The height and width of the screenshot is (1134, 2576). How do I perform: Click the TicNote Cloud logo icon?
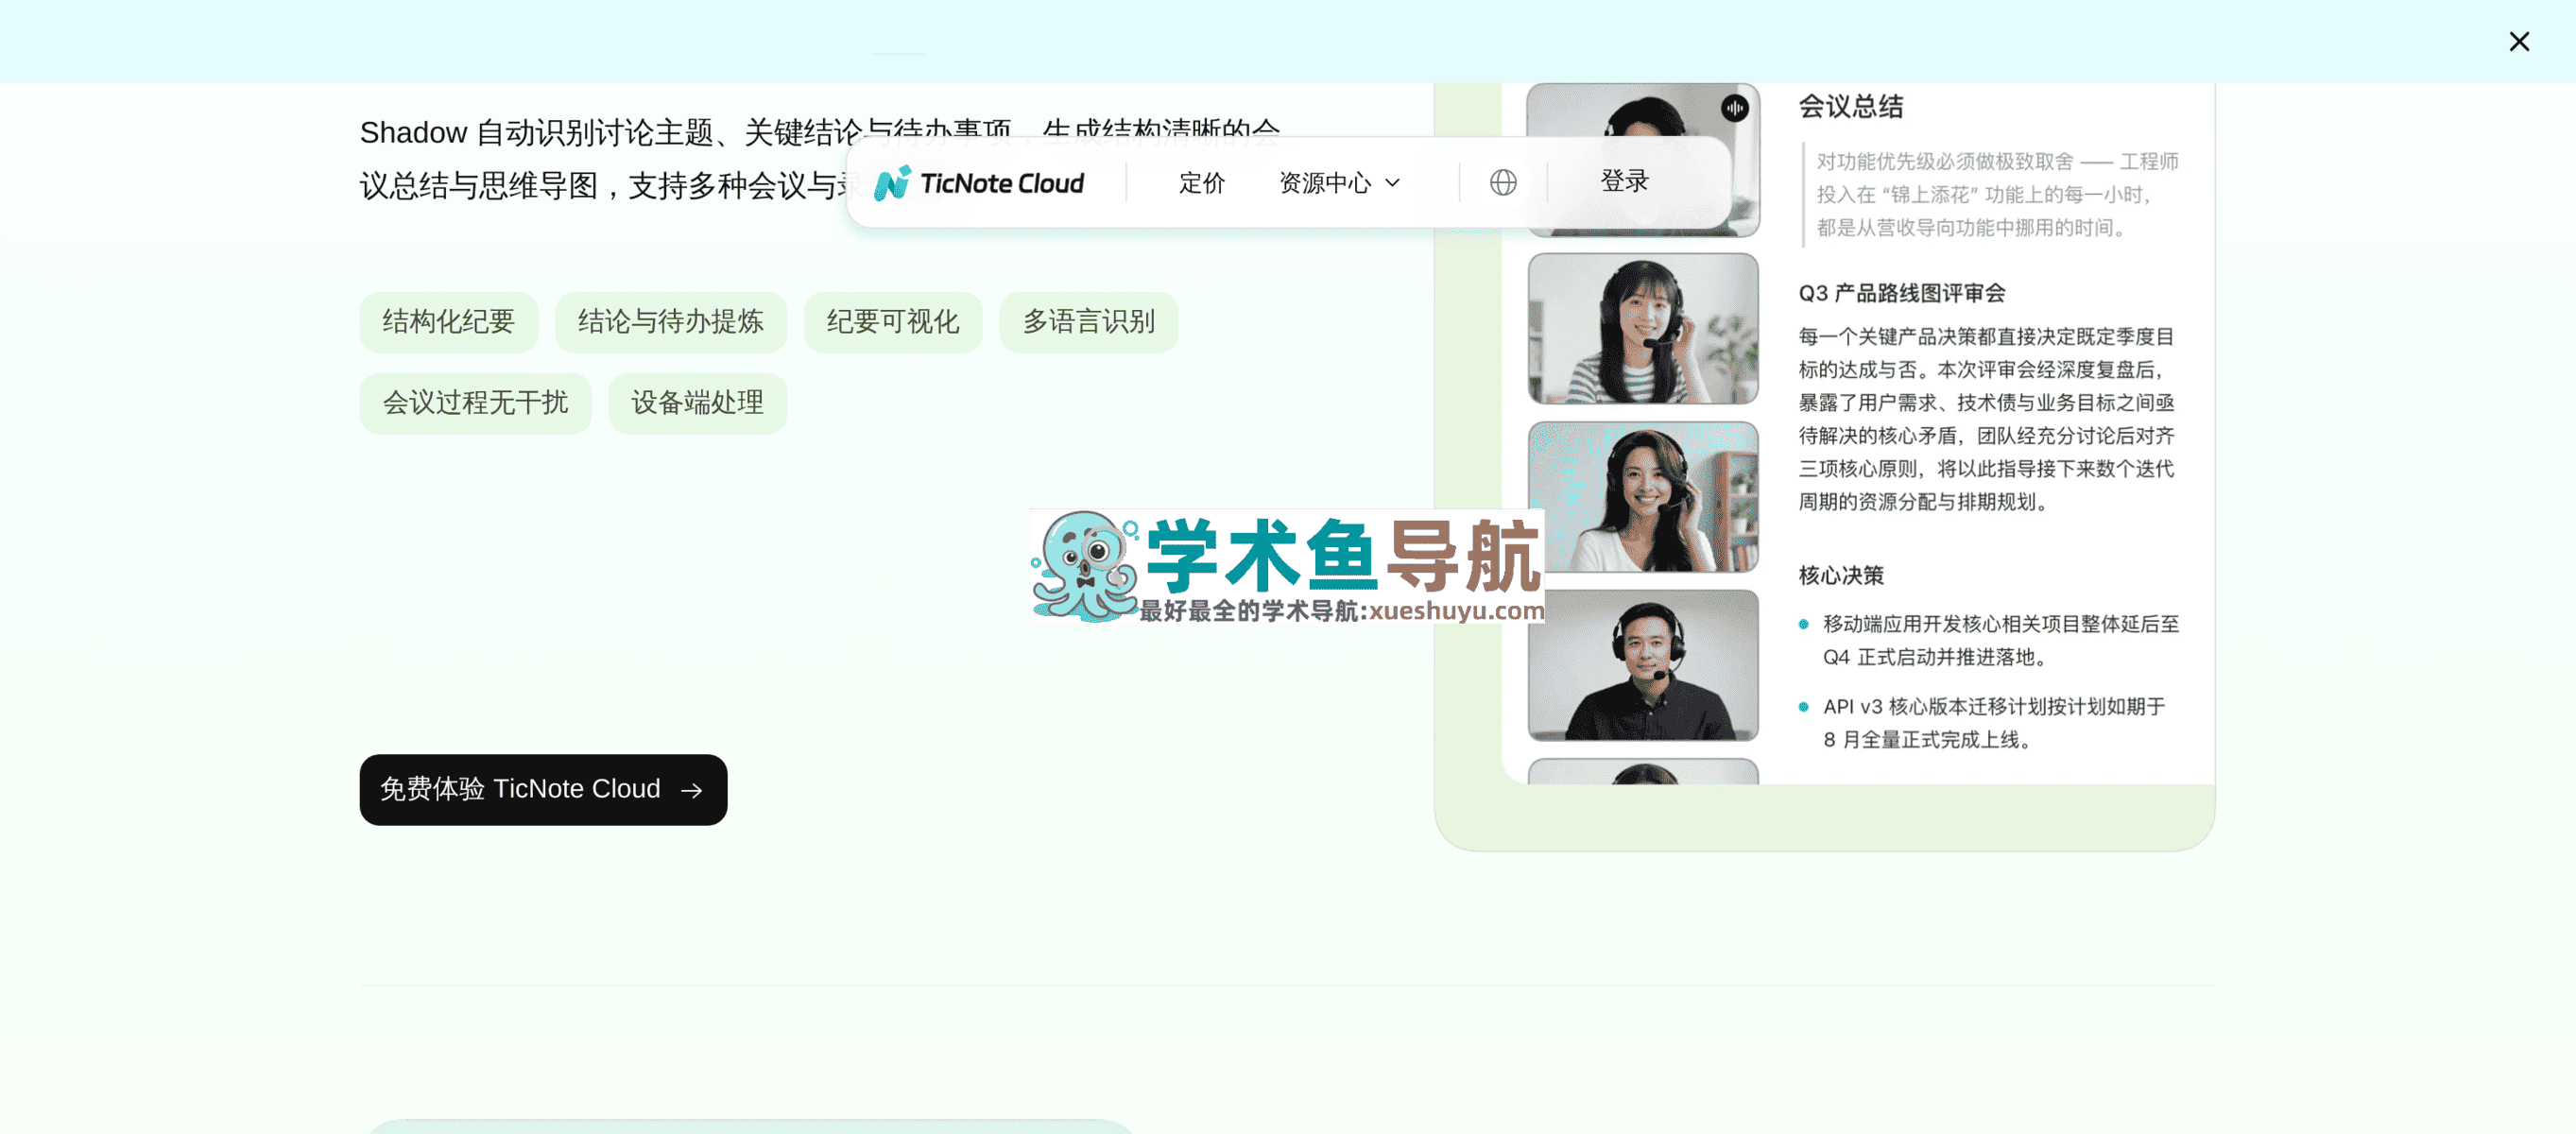(892, 183)
